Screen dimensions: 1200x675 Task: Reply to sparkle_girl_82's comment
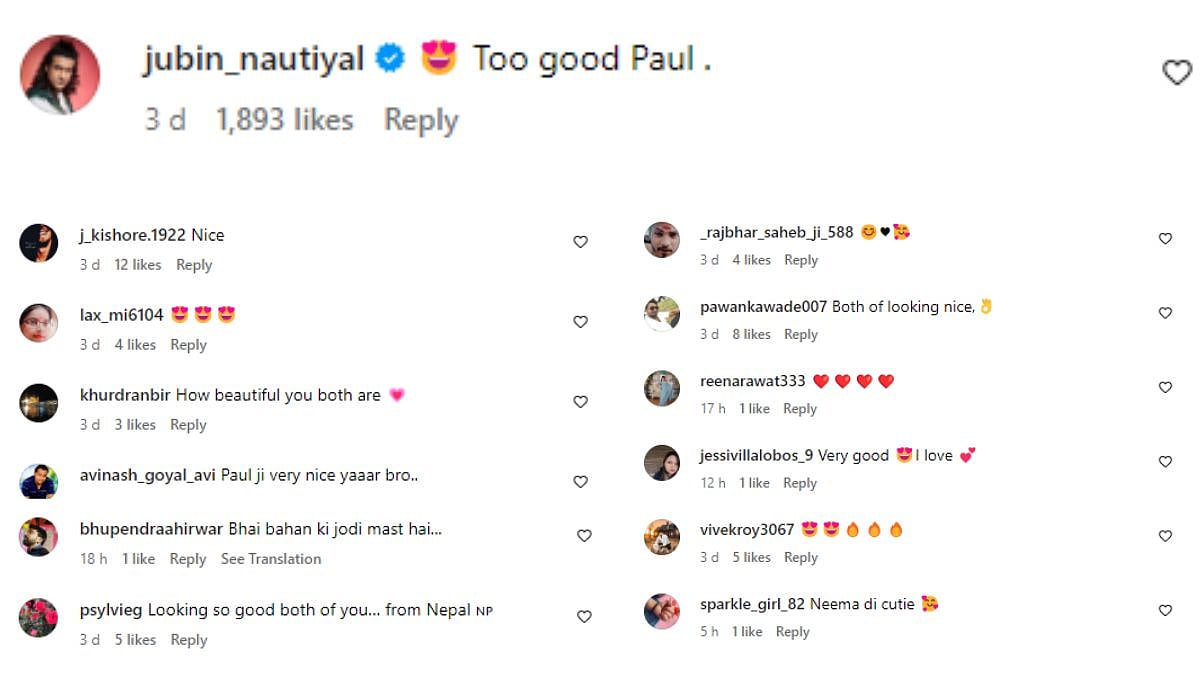point(792,632)
